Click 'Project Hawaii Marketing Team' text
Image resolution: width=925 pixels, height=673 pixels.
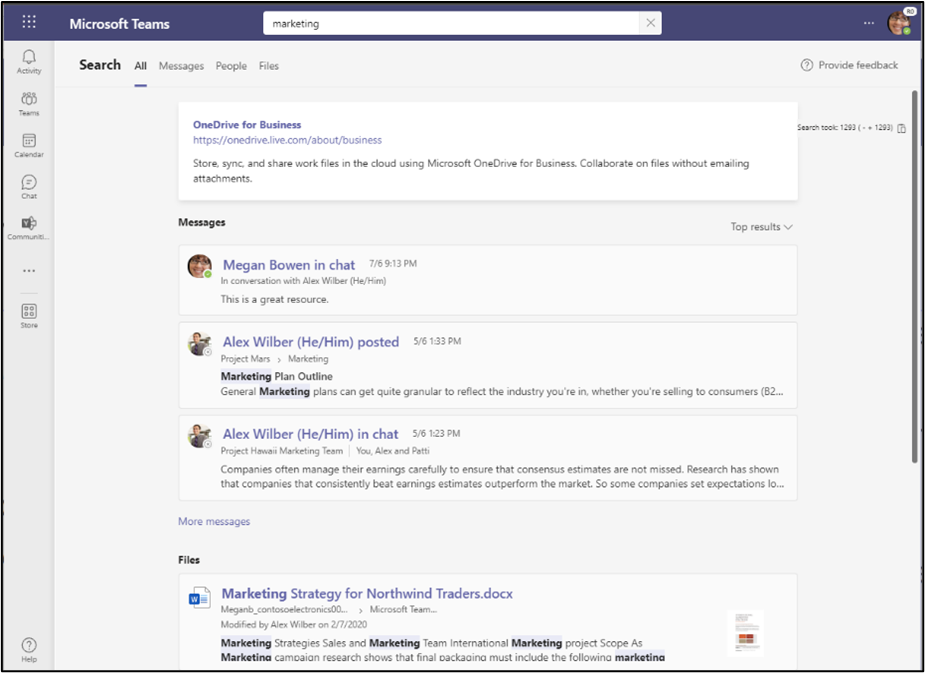[x=281, y=451]
